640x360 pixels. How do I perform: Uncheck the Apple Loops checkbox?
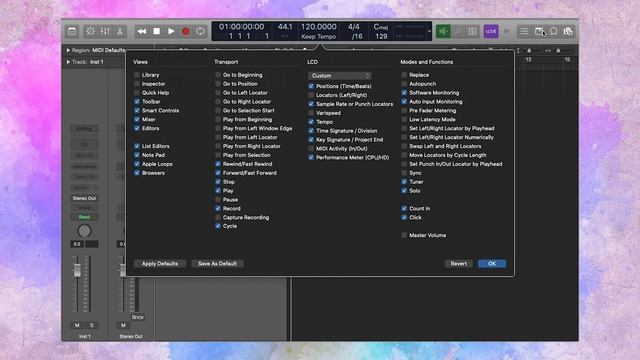137,164
